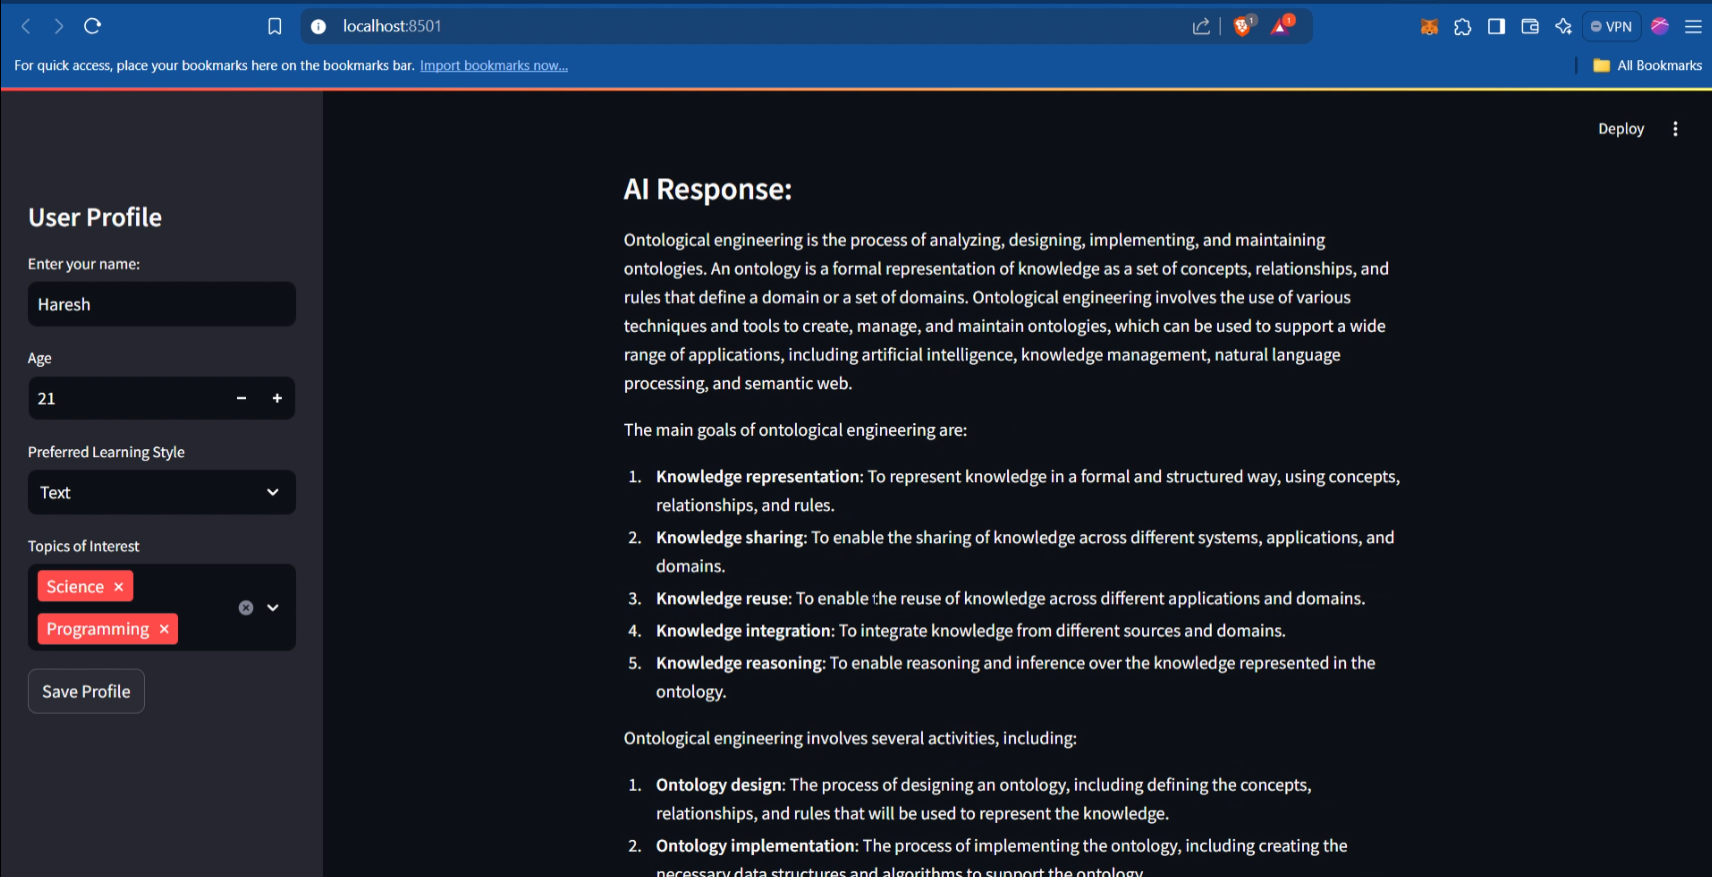Click the 'Topics of Interest' label

click(84, 546)
